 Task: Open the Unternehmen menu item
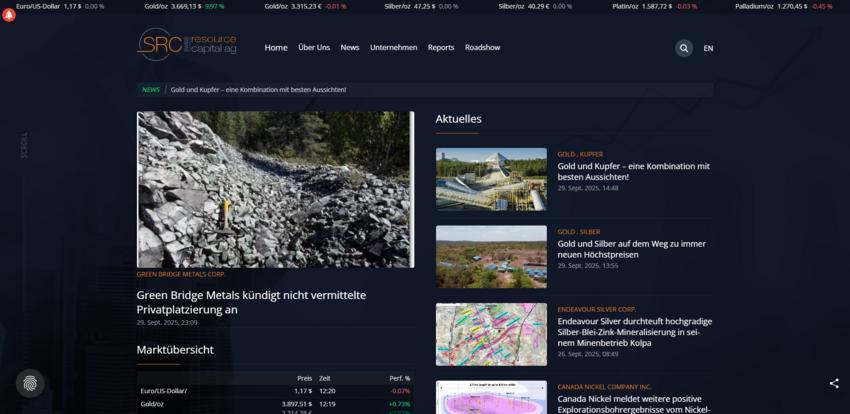click(394, 48)
